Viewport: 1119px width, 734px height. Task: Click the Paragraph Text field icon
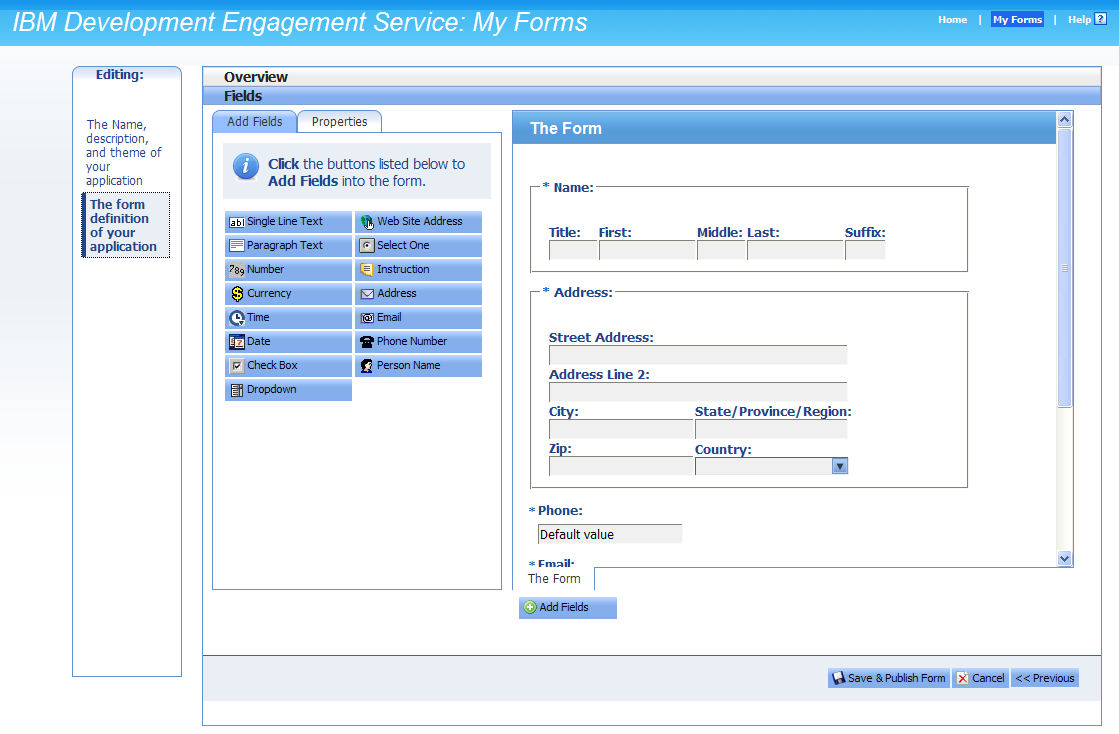pyautogui.click(x=236, y=245)
